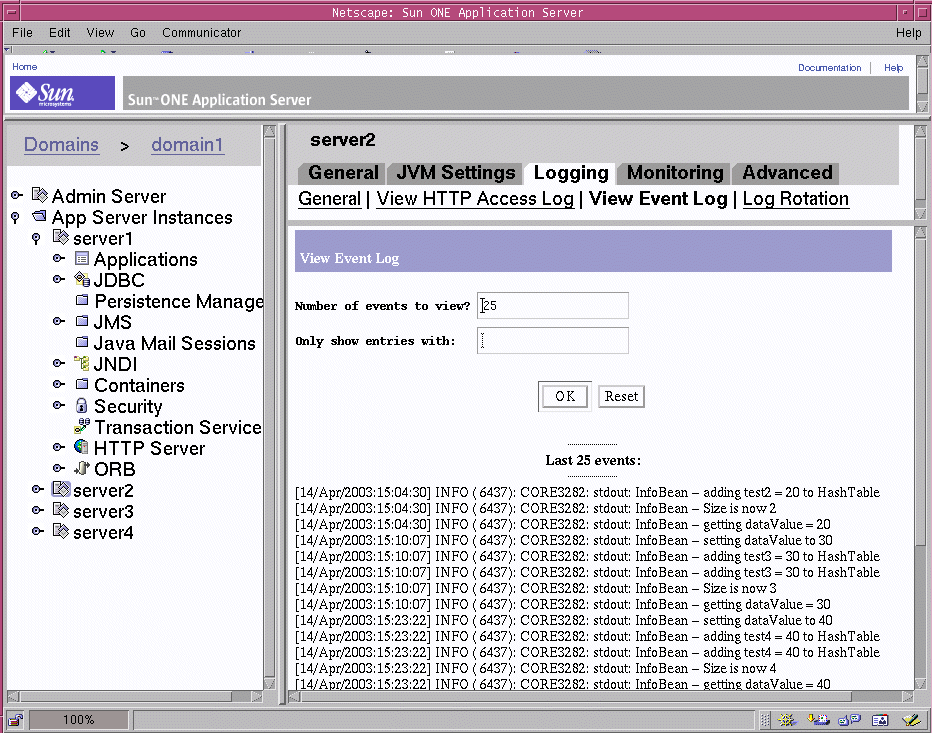
Task: Click the Persistence Manager folder icon
Action: pos(82,300)
